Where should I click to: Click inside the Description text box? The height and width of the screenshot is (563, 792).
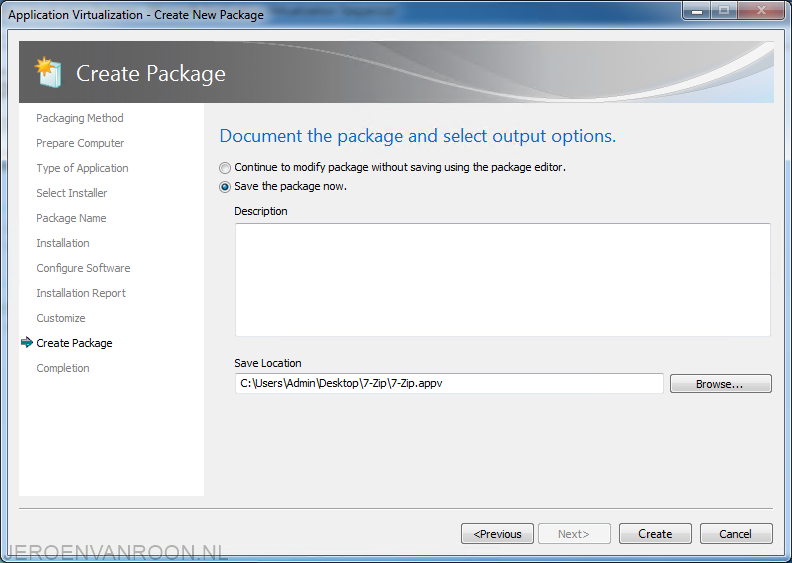(x=503, y=280)
